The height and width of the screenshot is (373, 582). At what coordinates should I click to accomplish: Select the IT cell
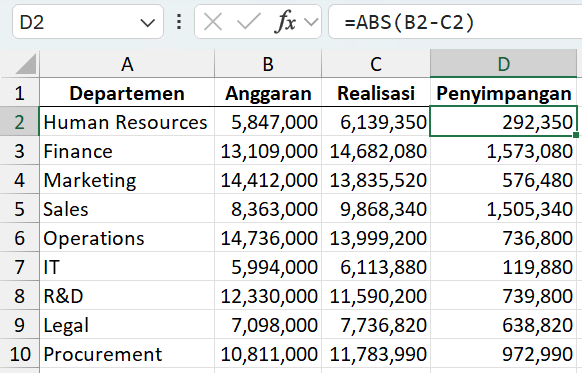click(127, 266)
